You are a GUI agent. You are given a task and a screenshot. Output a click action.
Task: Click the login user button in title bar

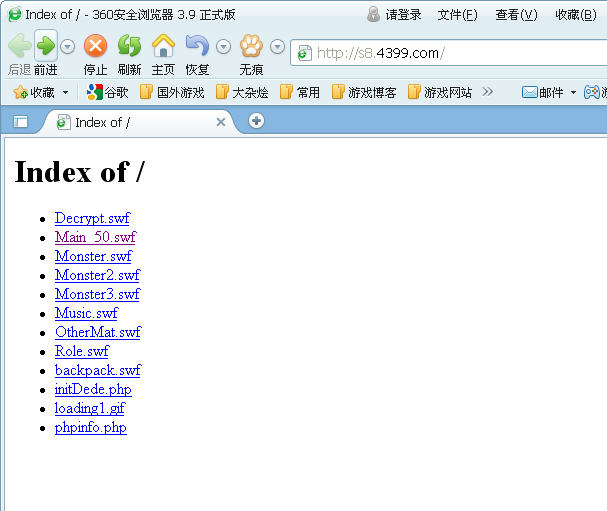[x=395, y=15]
